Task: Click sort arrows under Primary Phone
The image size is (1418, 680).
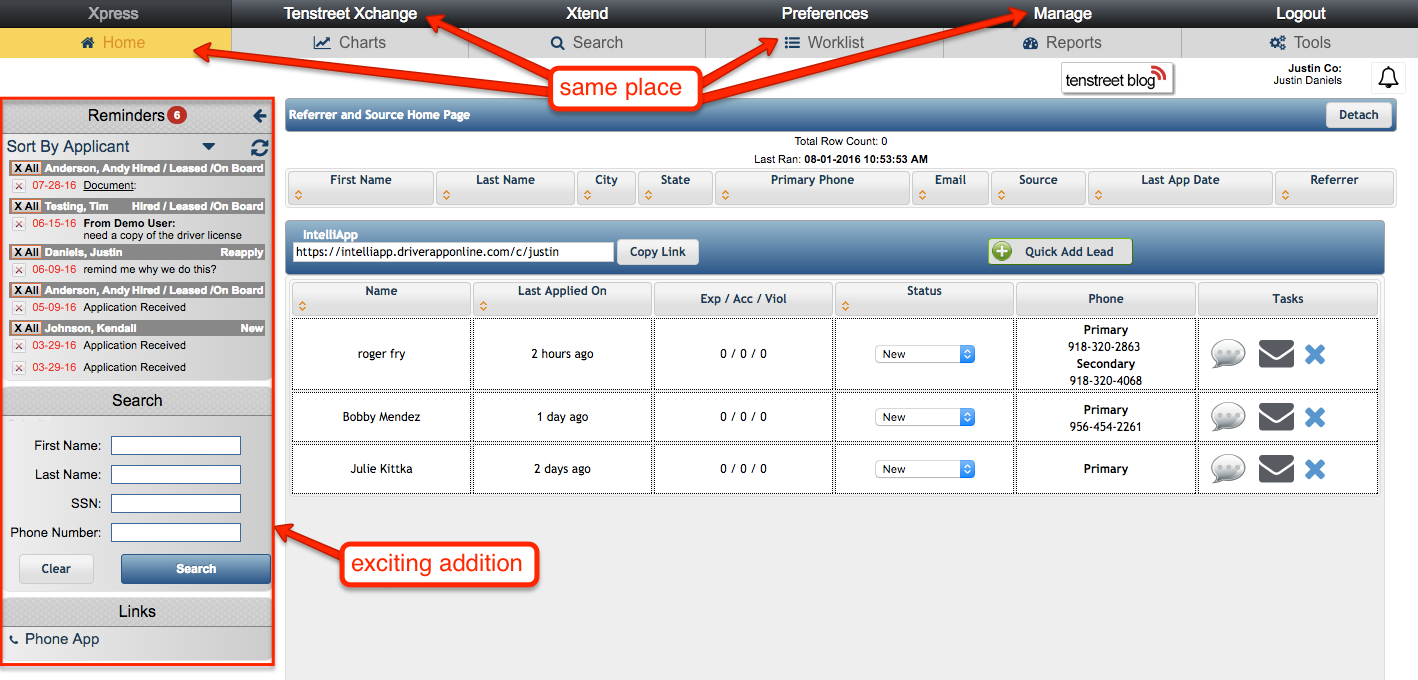Action: [724, 195]
